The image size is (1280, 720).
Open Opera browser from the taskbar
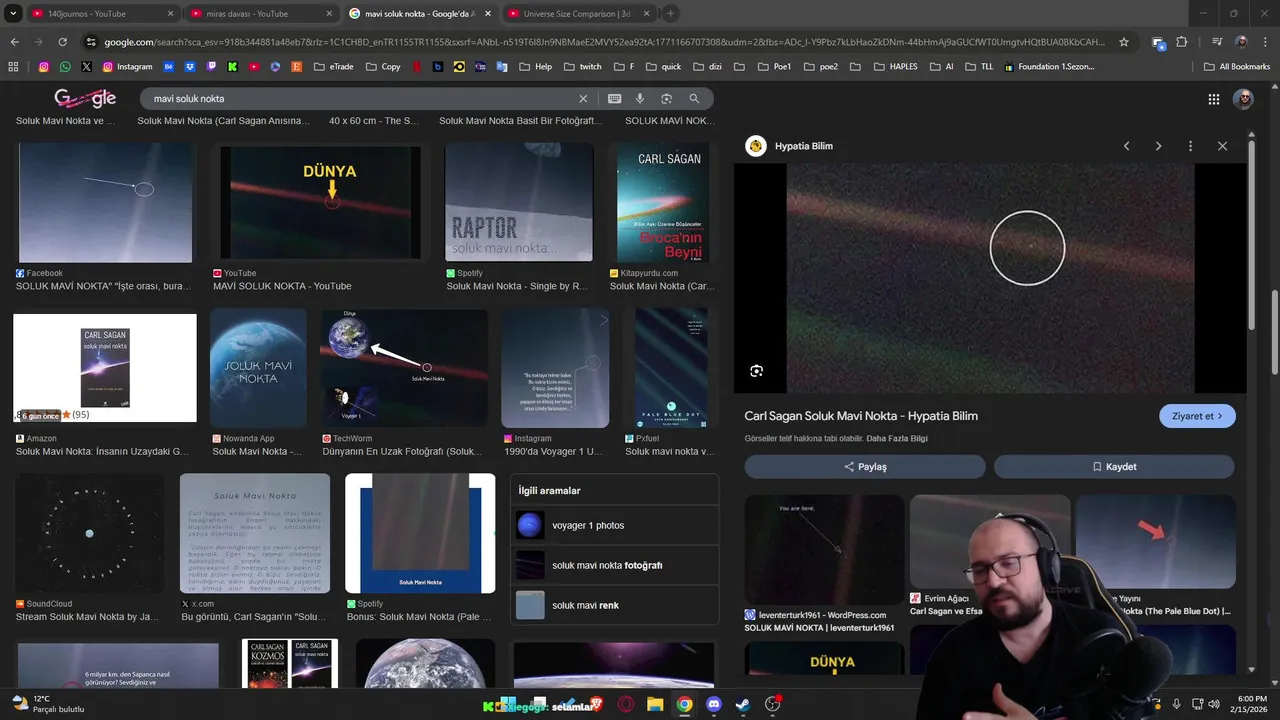pyautogui.click(x=626, y=704)
